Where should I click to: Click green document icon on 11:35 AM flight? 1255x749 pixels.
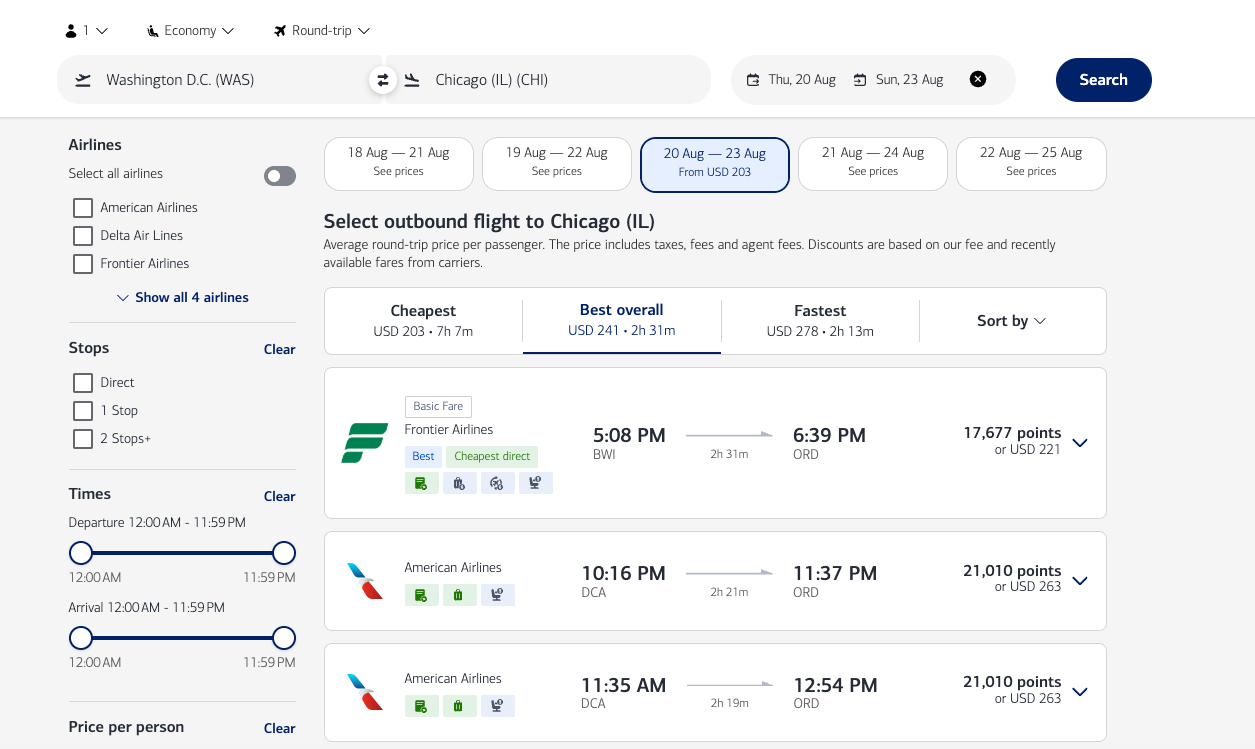pyautogui.click(x=421, y=706)
